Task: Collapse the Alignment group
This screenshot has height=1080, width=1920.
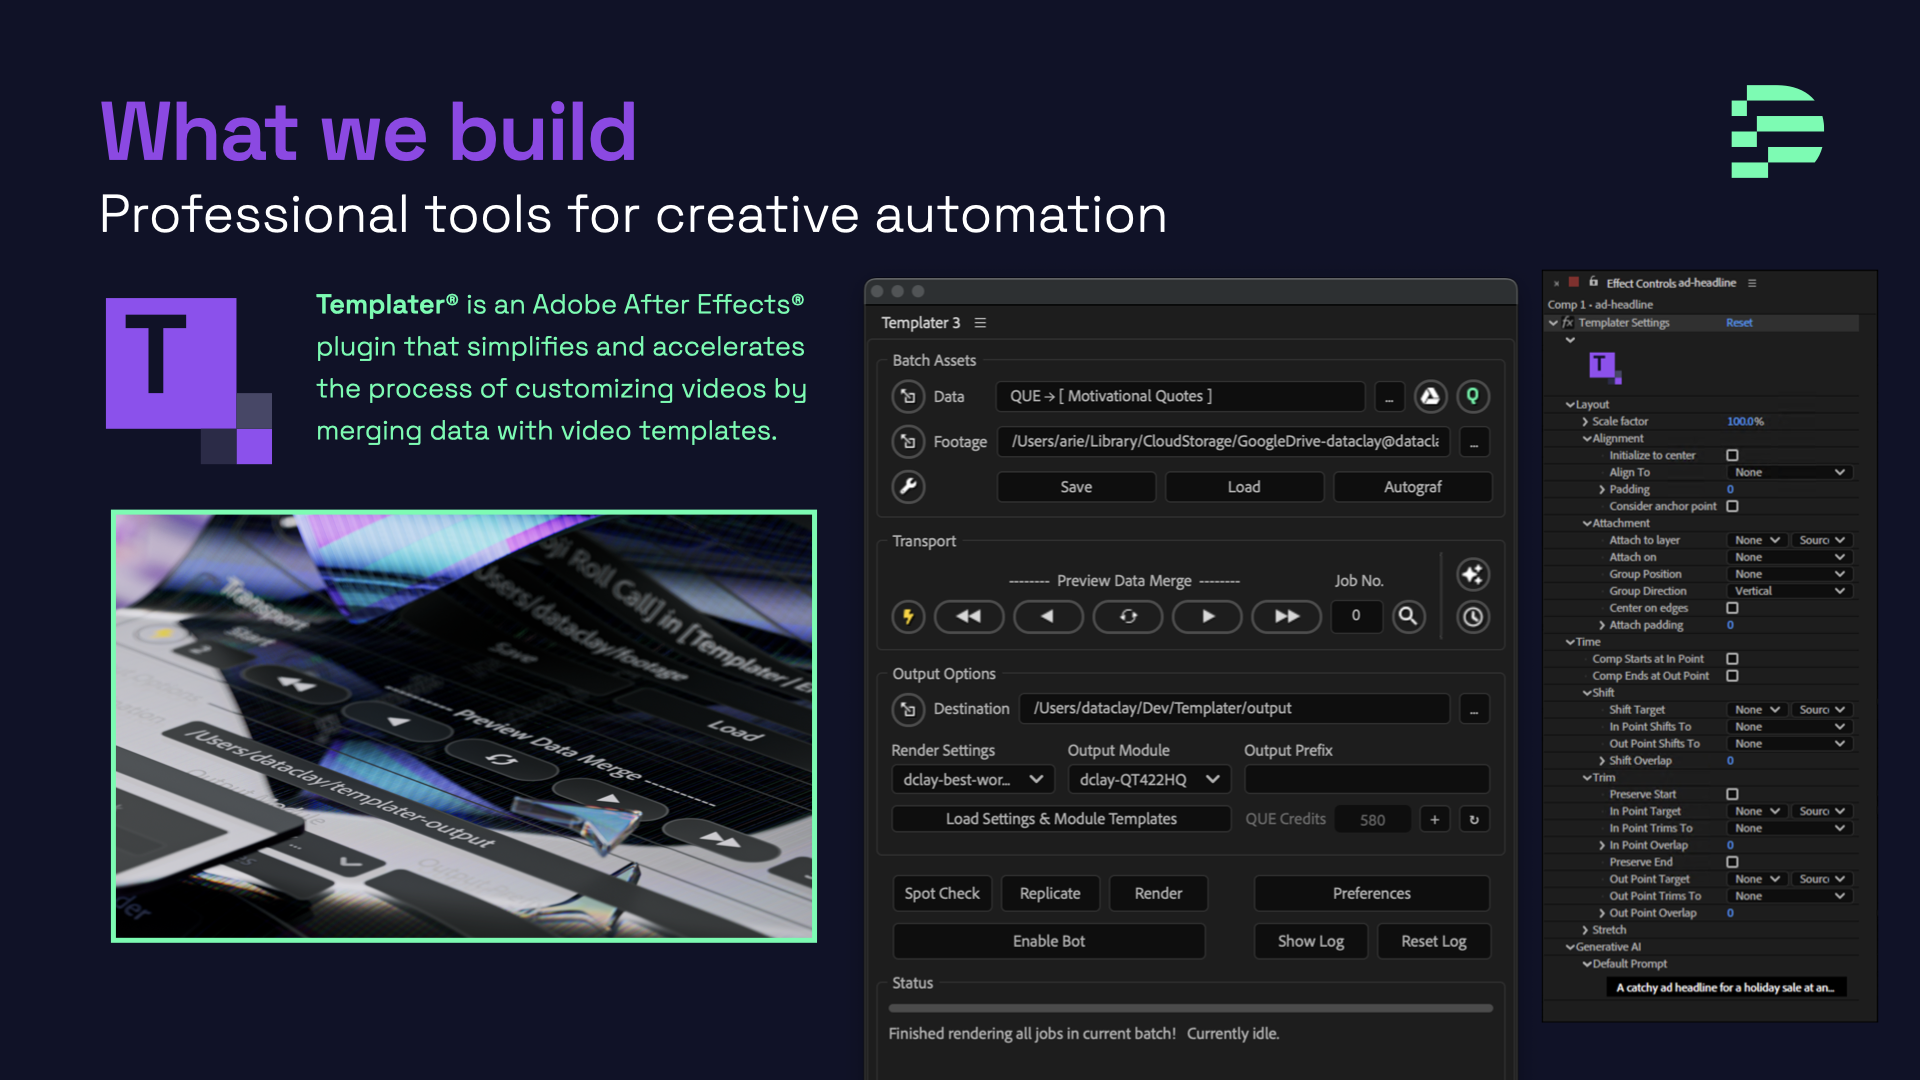Action: (1587, 439)
